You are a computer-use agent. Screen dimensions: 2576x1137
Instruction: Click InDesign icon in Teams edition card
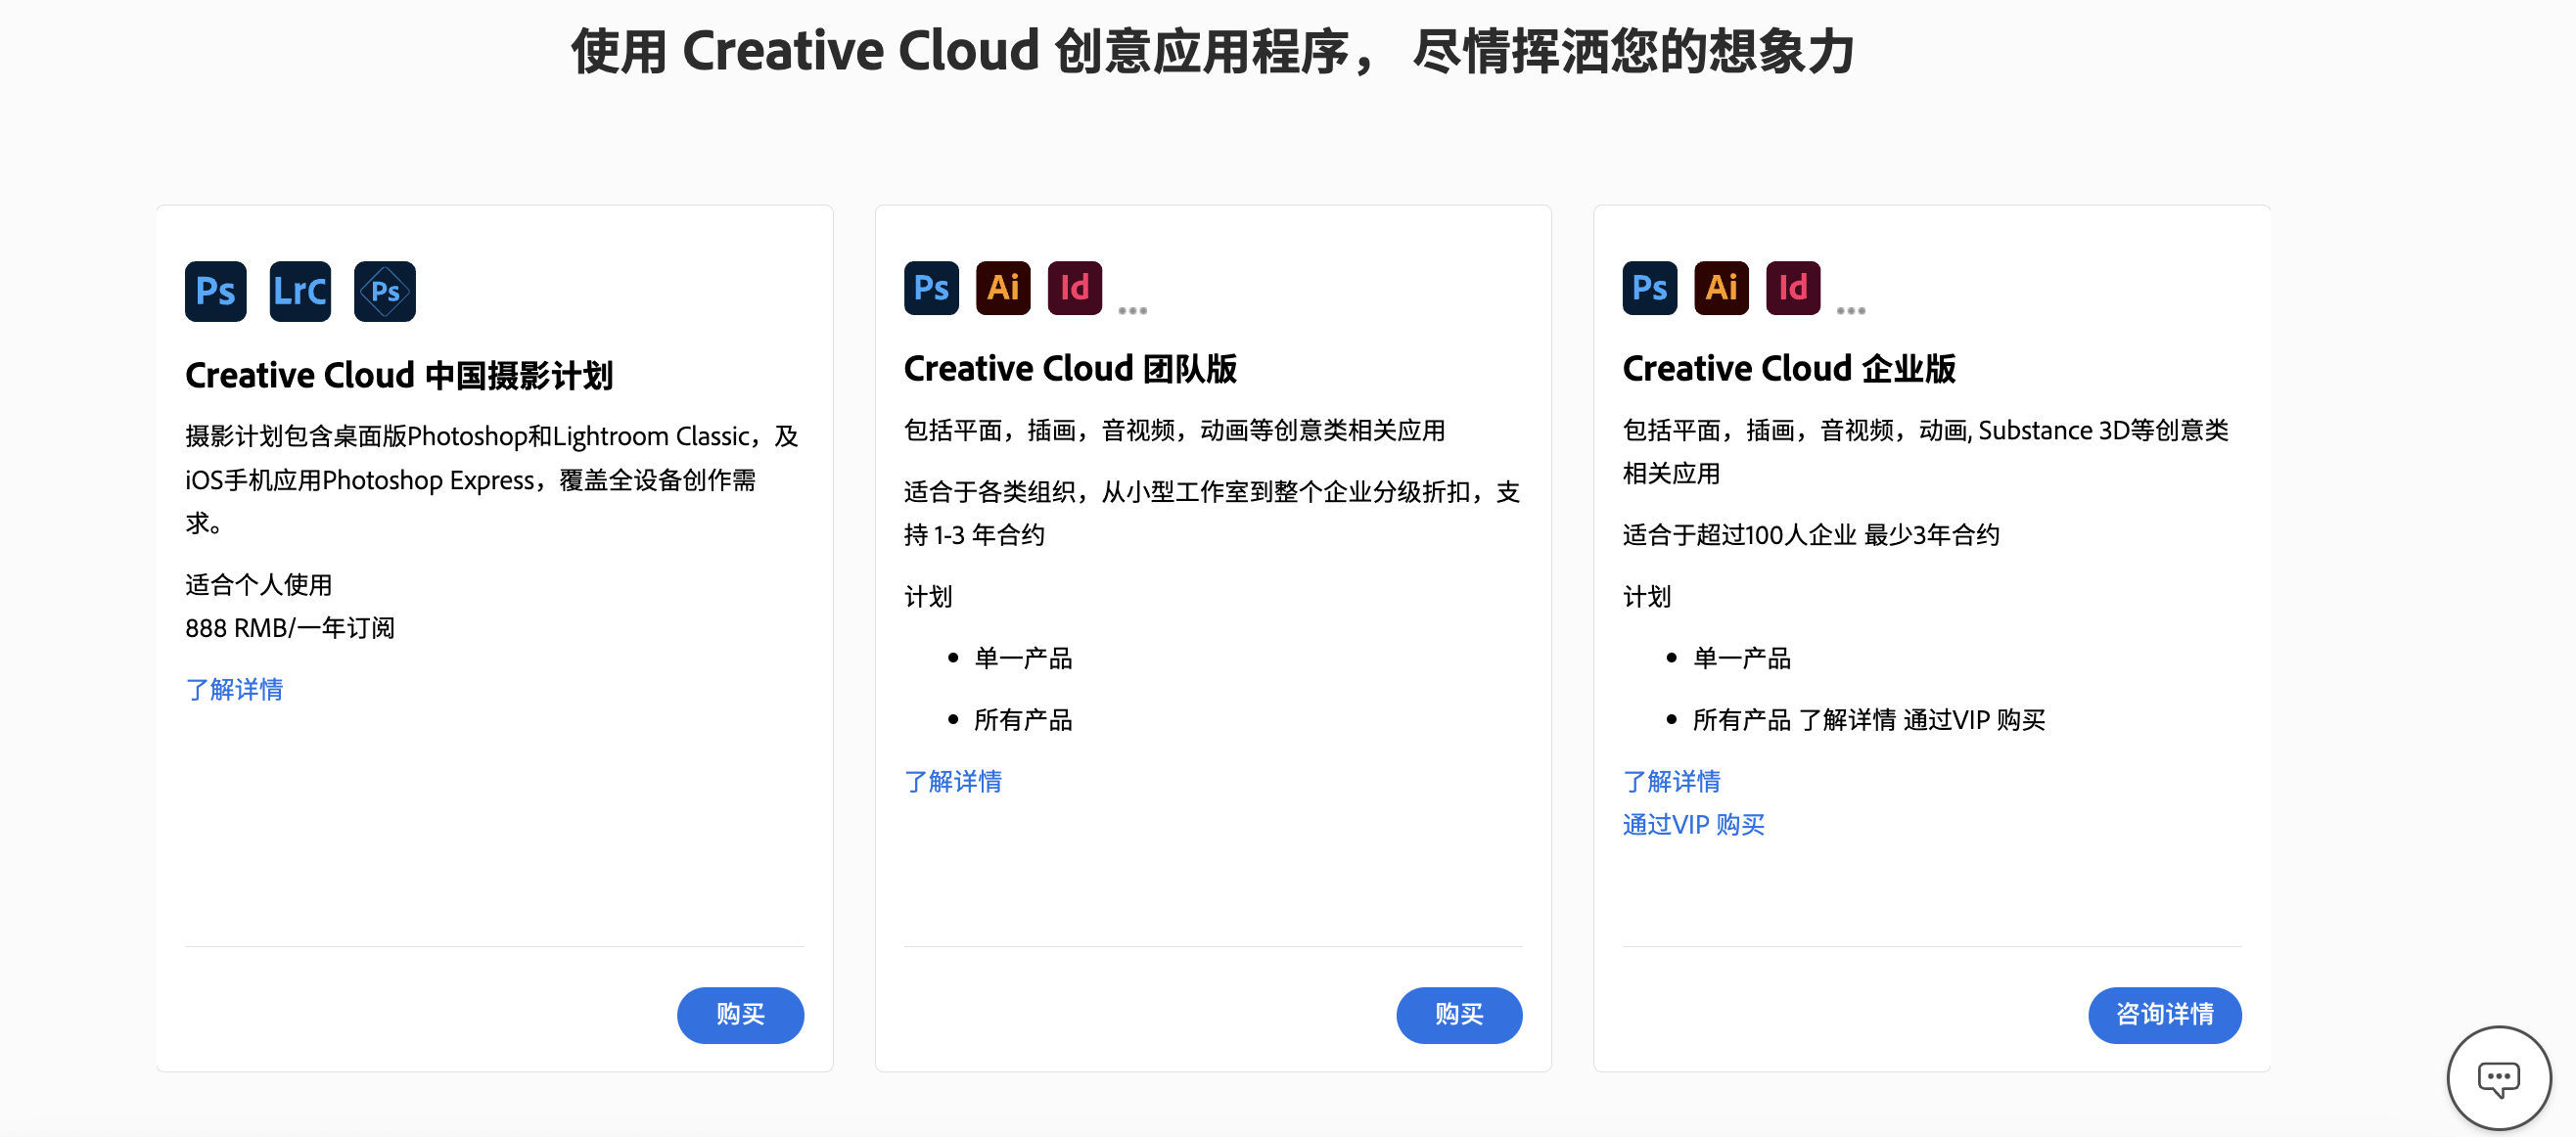pyautogui.click(x=1074, y=288)
